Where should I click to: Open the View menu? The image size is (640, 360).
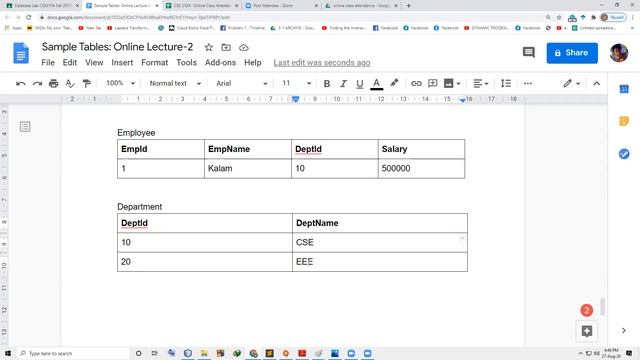point(94,62)
